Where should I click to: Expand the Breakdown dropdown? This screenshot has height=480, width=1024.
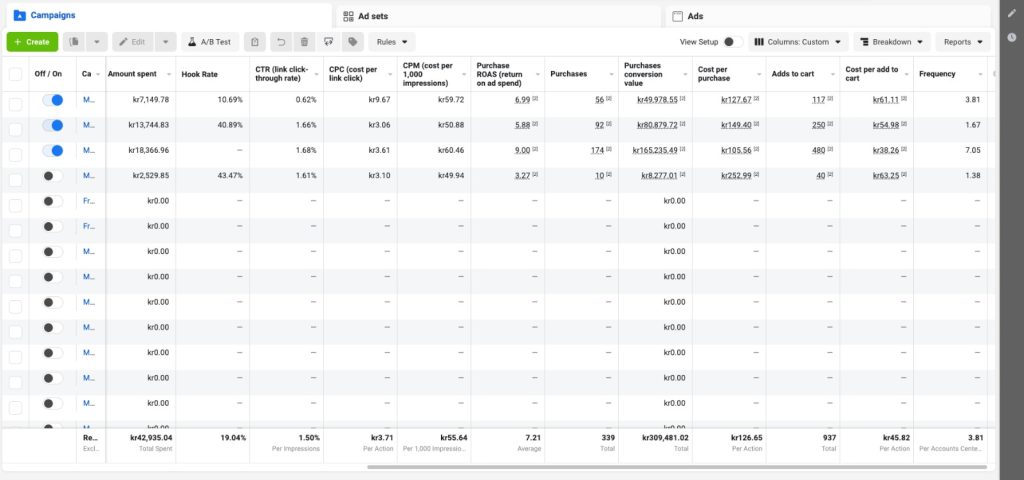coord(892,42)
